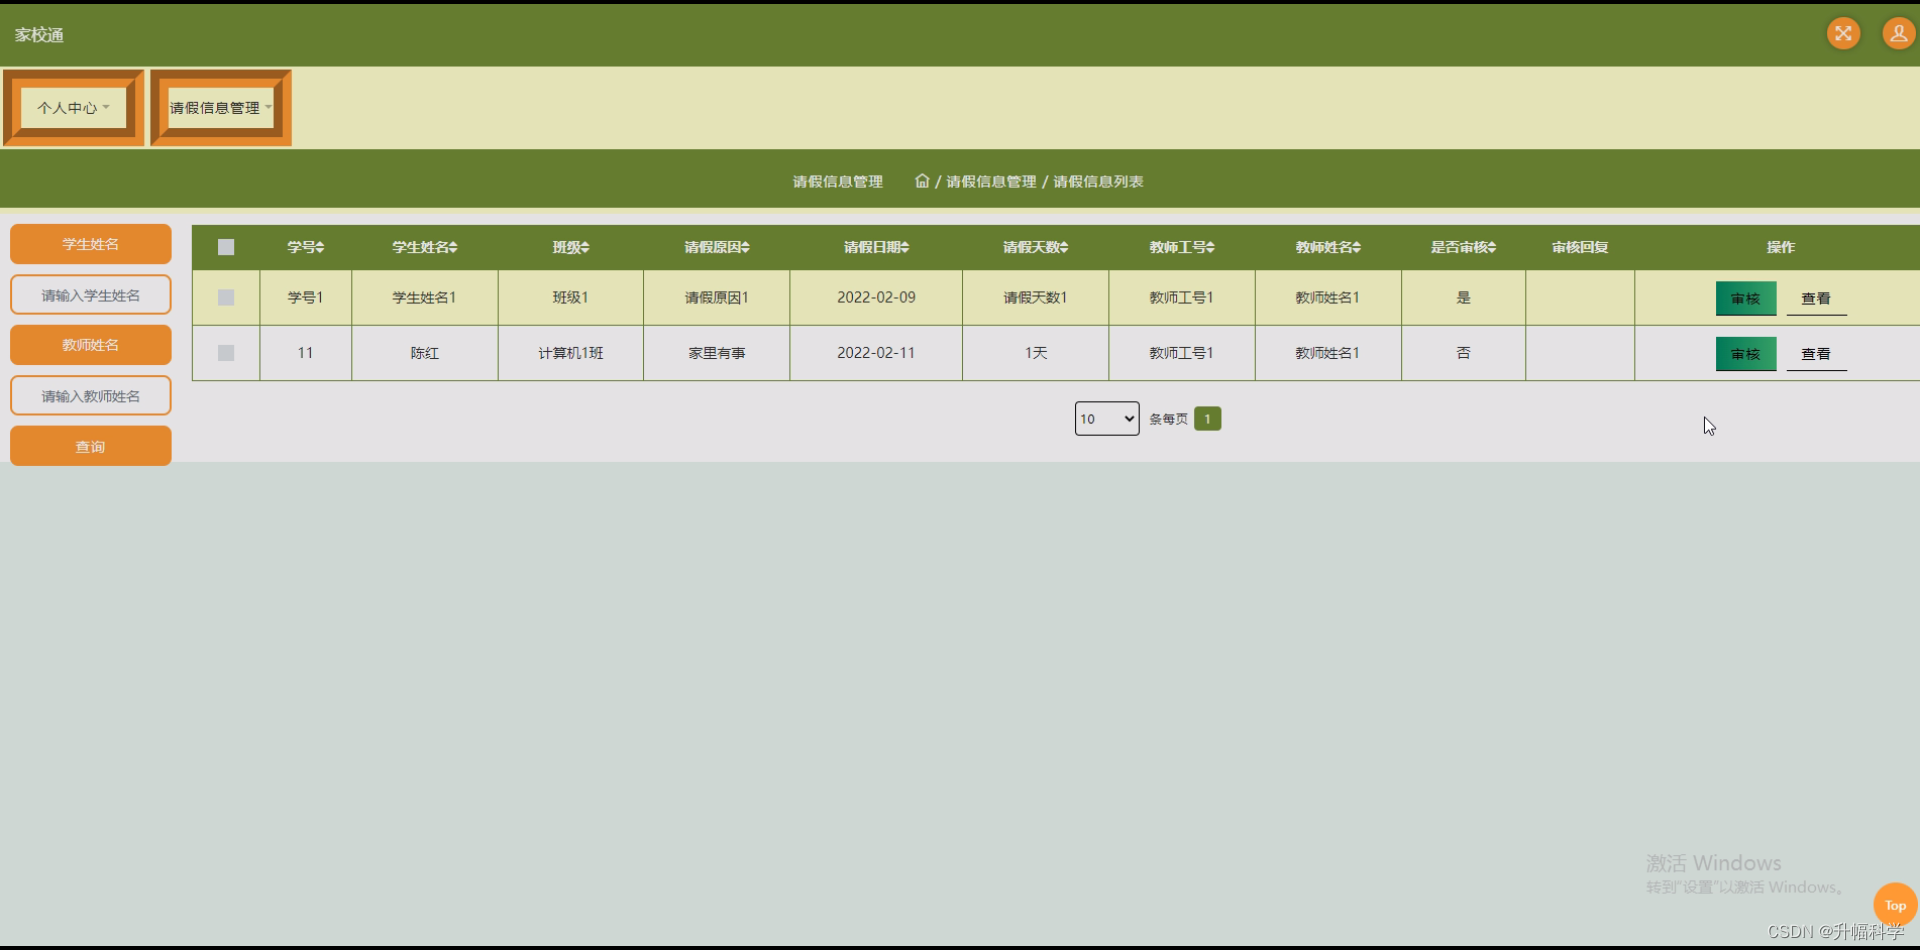Sort the table by the 学号 sort arrows
This screenshot has width=1920, height=950.
coord(319,247)
